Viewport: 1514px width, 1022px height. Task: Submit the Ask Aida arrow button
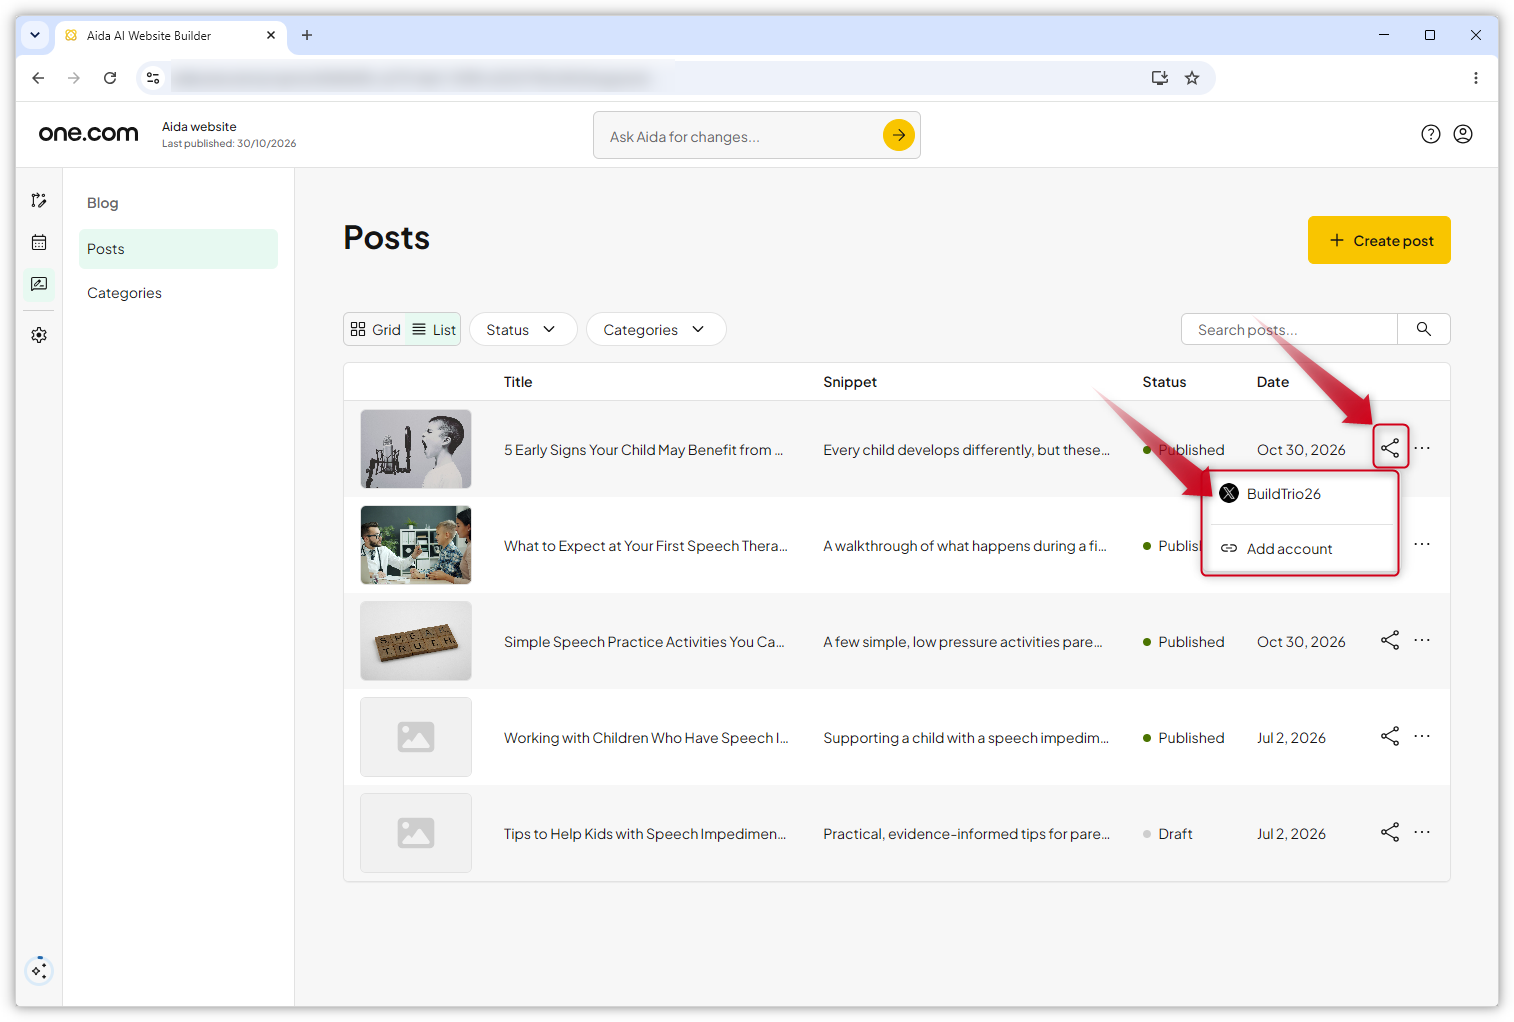[899, 135]
